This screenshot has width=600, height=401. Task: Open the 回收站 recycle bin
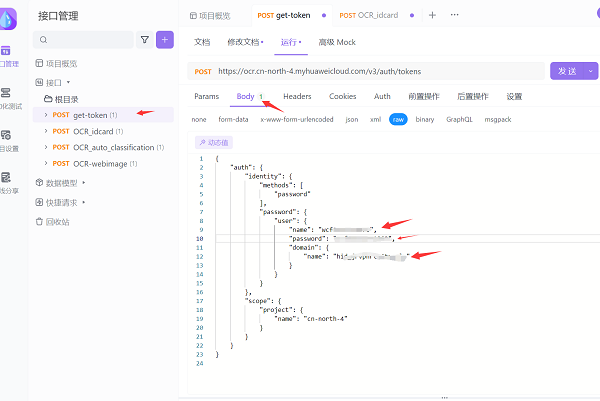point(58,221)
